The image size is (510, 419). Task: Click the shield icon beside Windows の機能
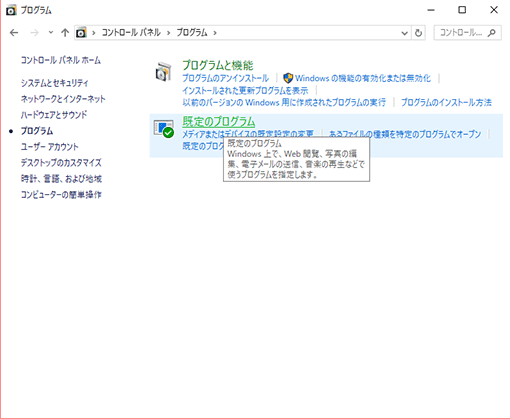tap(288, 78)
